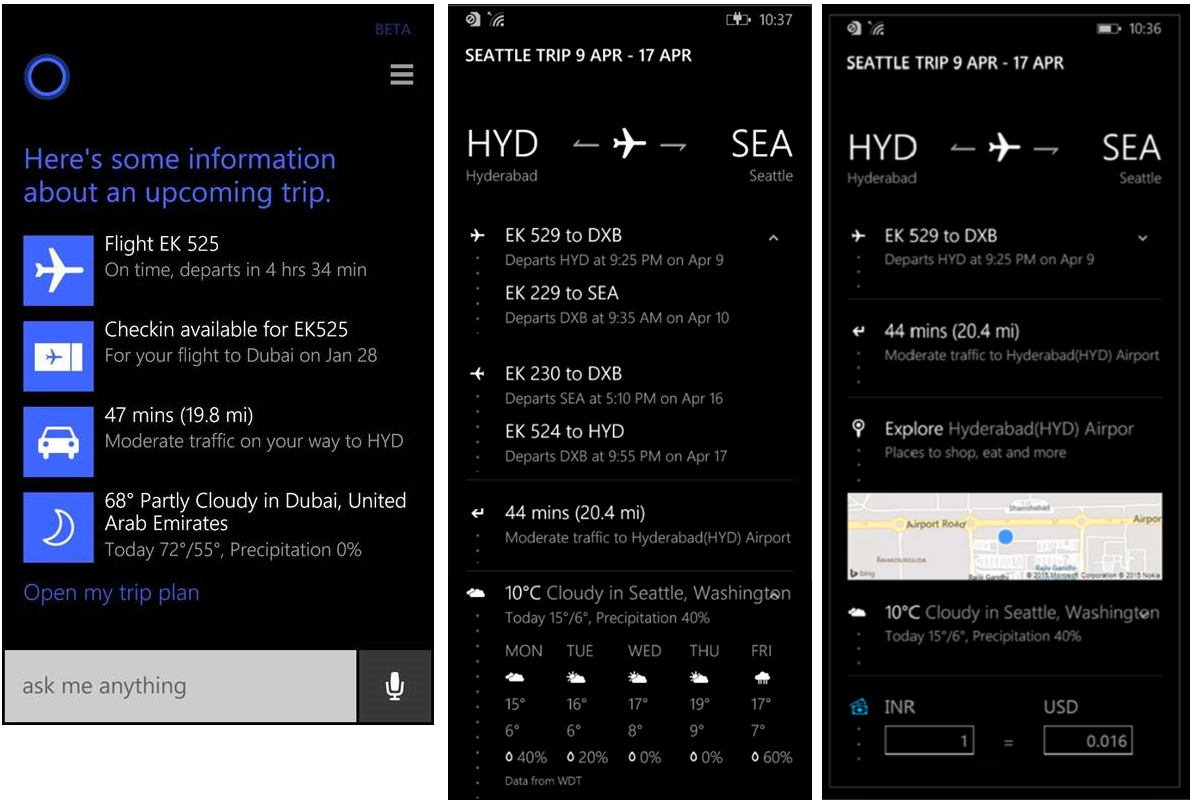Viewport: 1192px width, 800px height.
Task: Tap the large airplane icon in middle screen header
Action: point(629,143)
